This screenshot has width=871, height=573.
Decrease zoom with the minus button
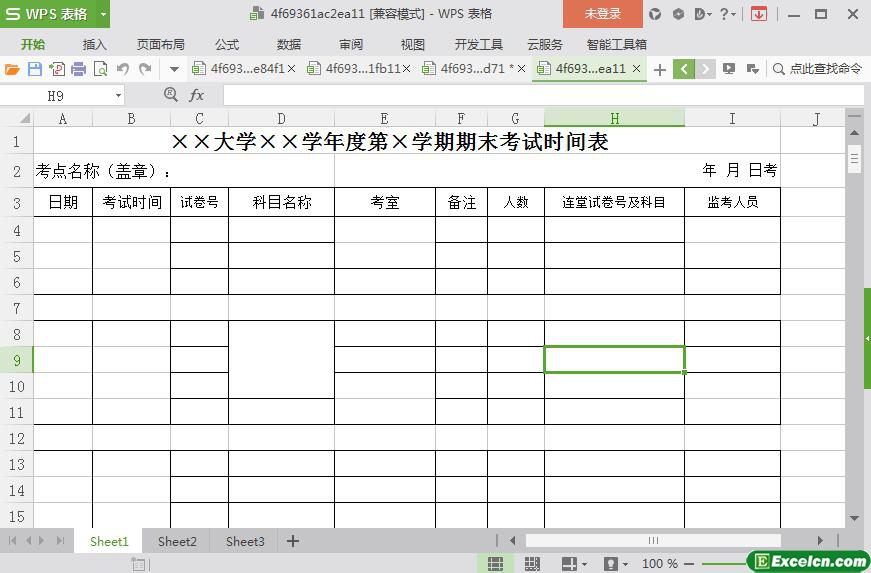(689, 564)
